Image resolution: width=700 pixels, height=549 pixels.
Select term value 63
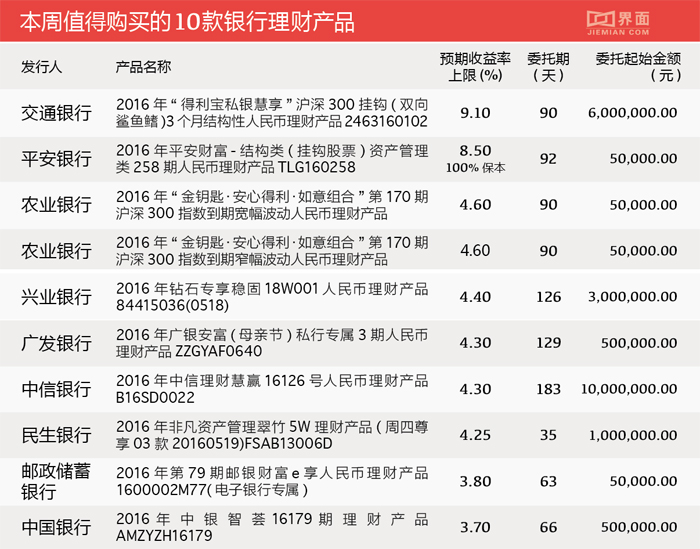pos(548,482)
